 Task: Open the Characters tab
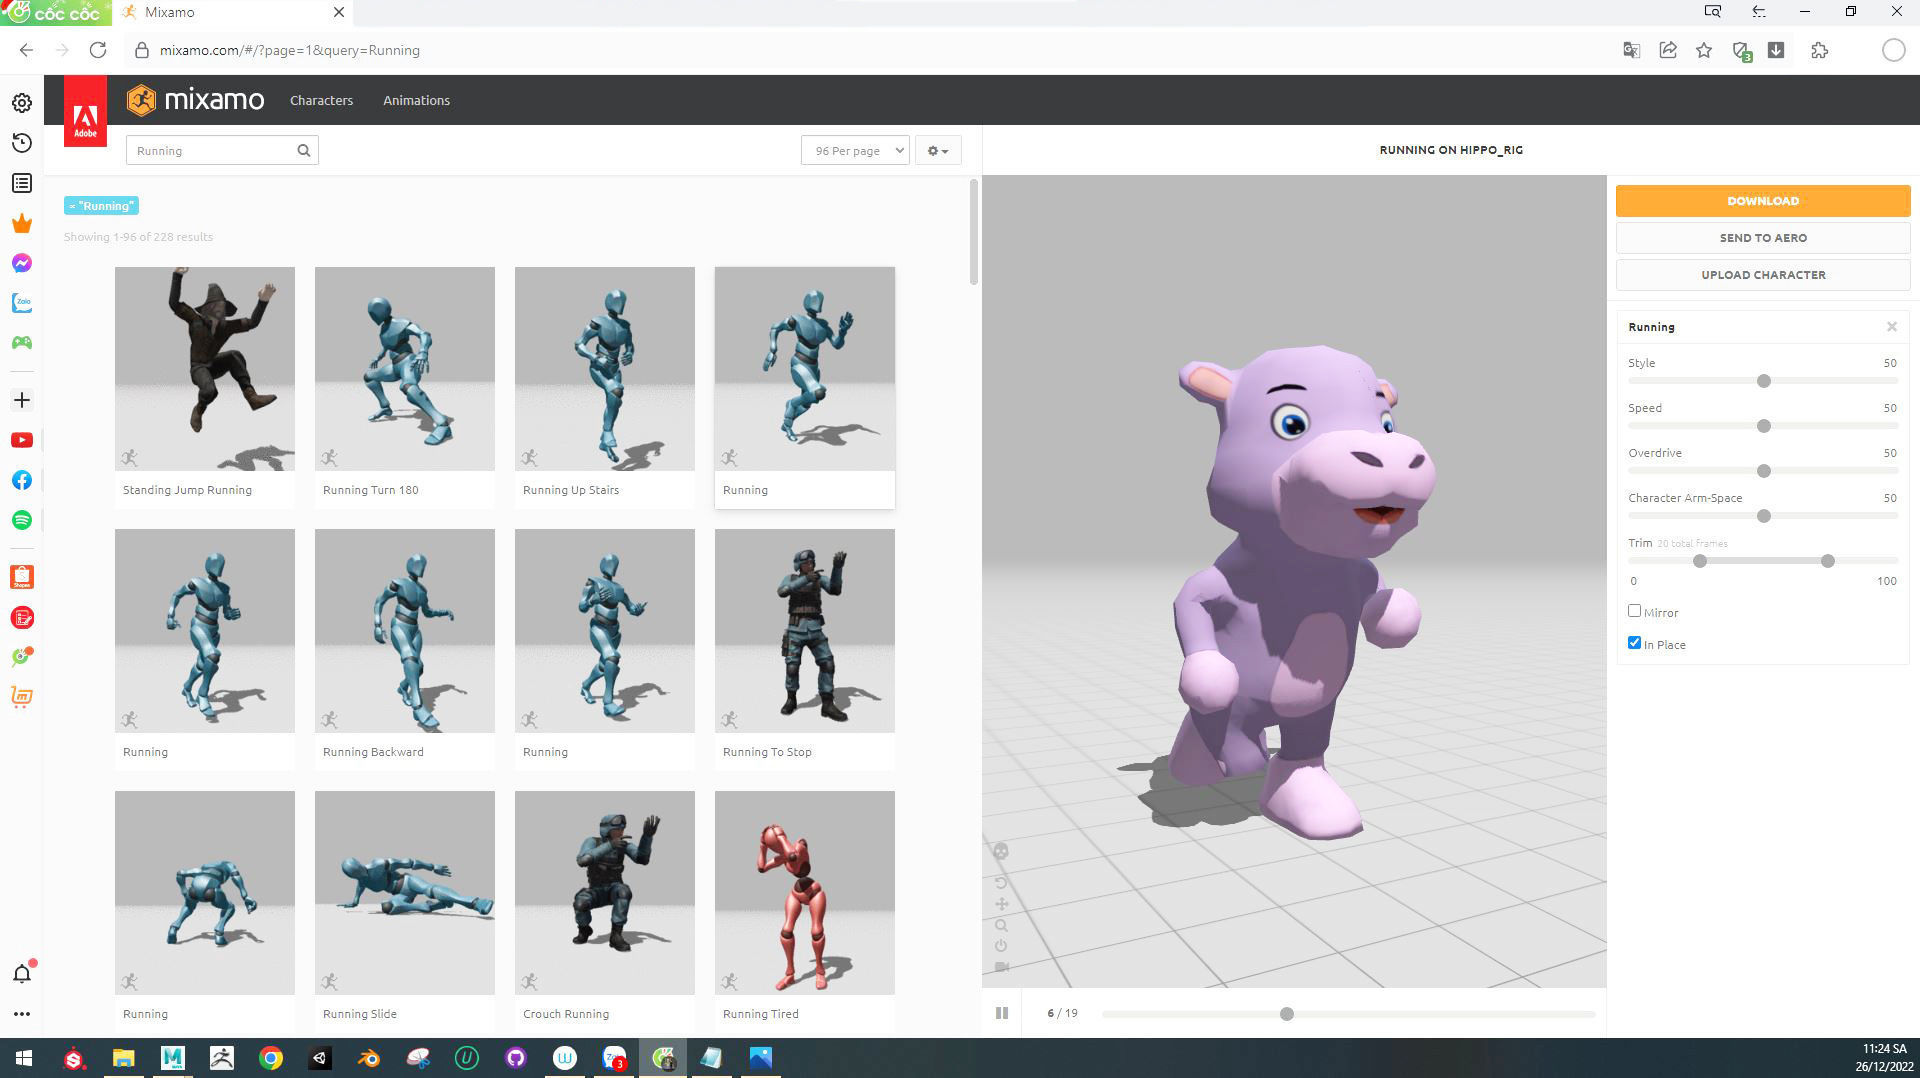coord(321,100)
